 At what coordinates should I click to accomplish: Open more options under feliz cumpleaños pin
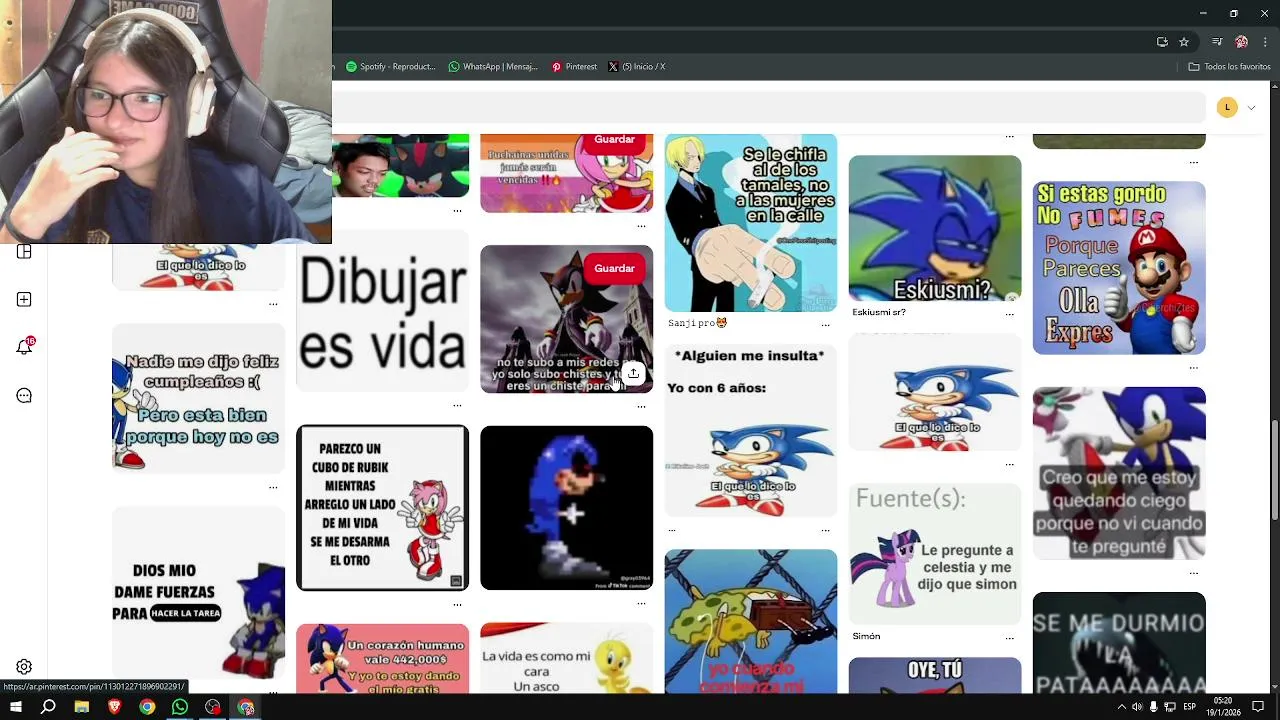(x=273, y=487)
